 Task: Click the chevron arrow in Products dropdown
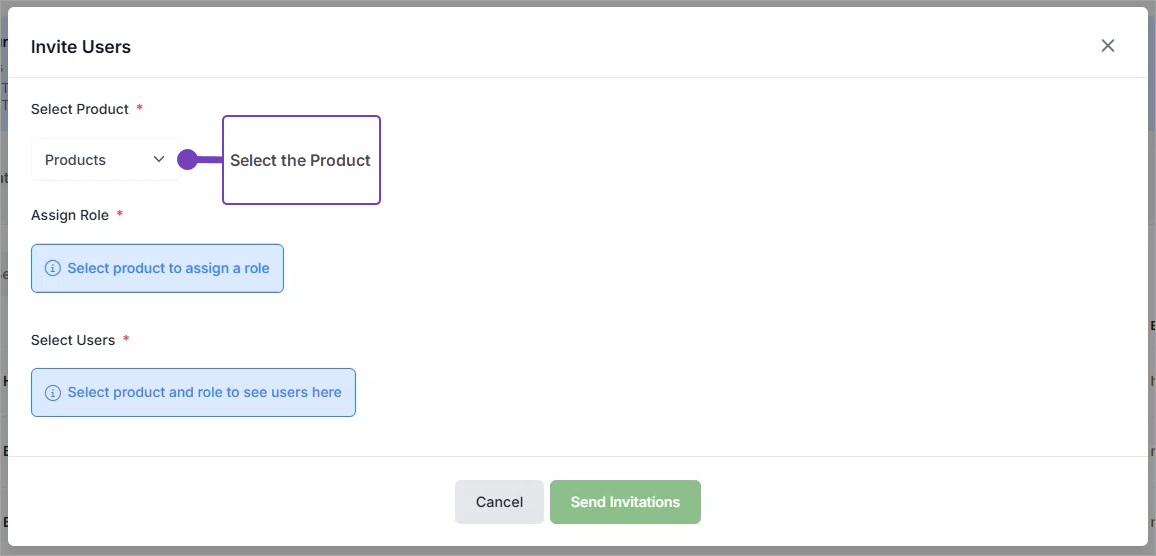coord(159,160)
